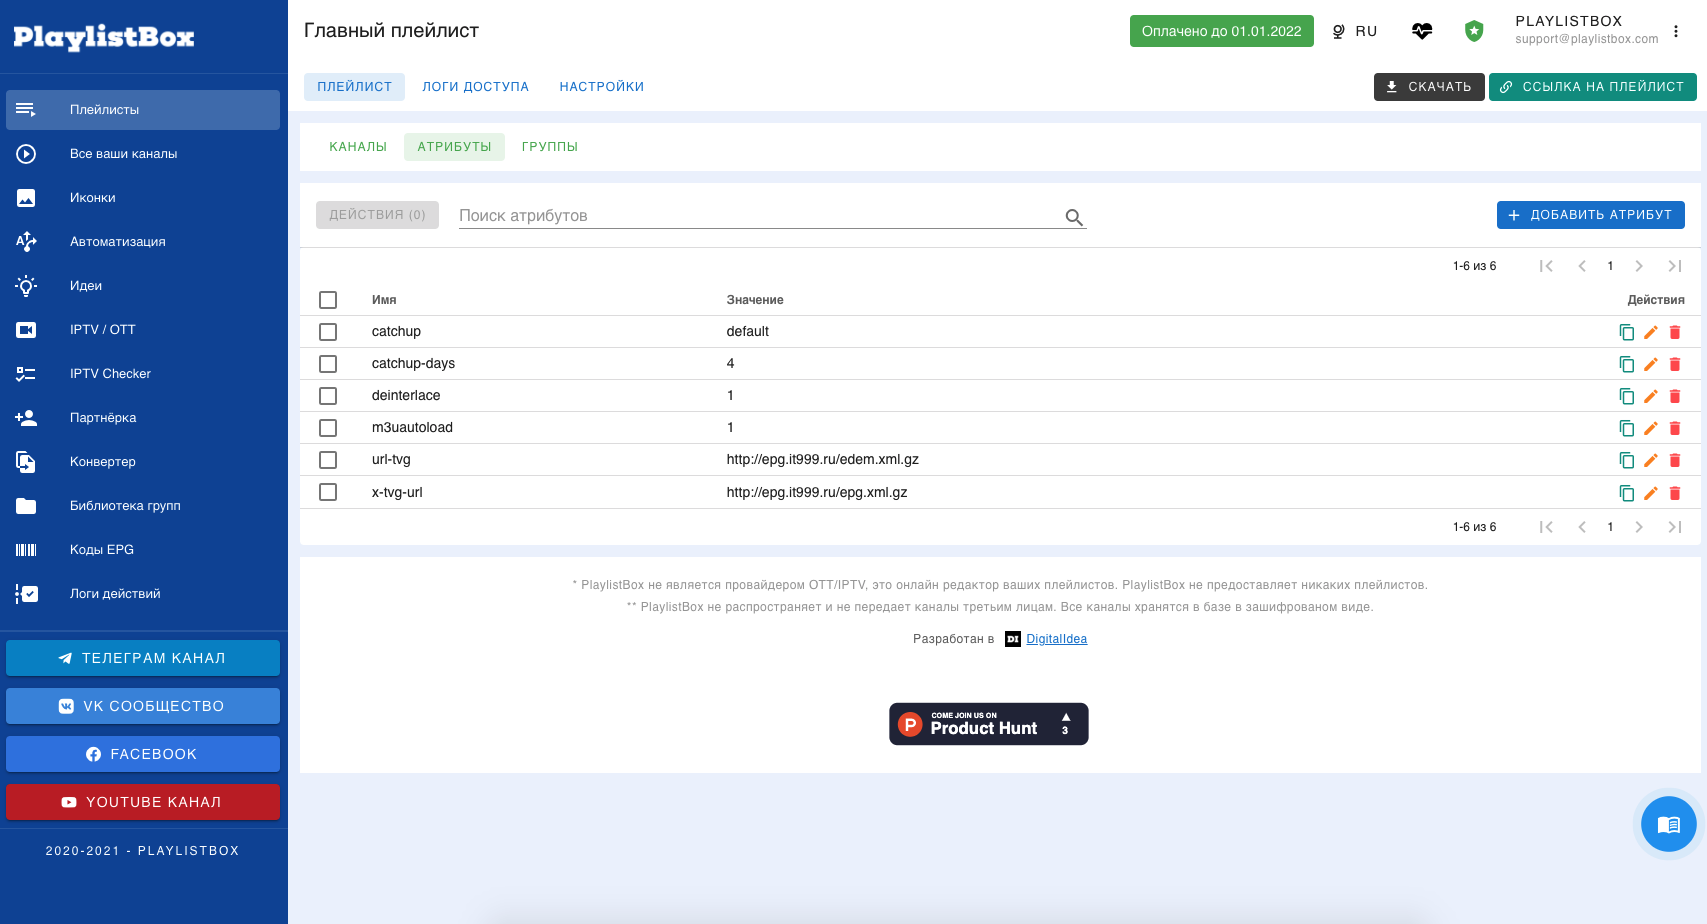Edit the catchup attribute
The image size is (1707, 924).
(x=1651, y=332)
